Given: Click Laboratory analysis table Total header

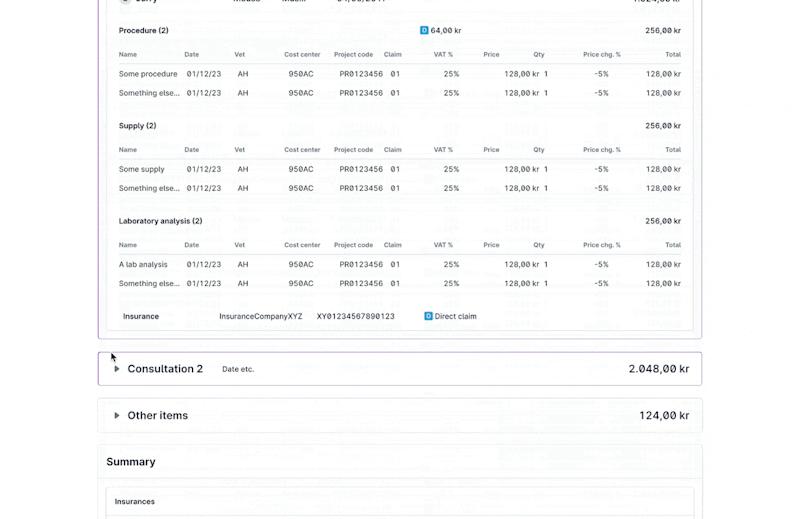Looking at the screenshot, I should (x=673, y=245).
